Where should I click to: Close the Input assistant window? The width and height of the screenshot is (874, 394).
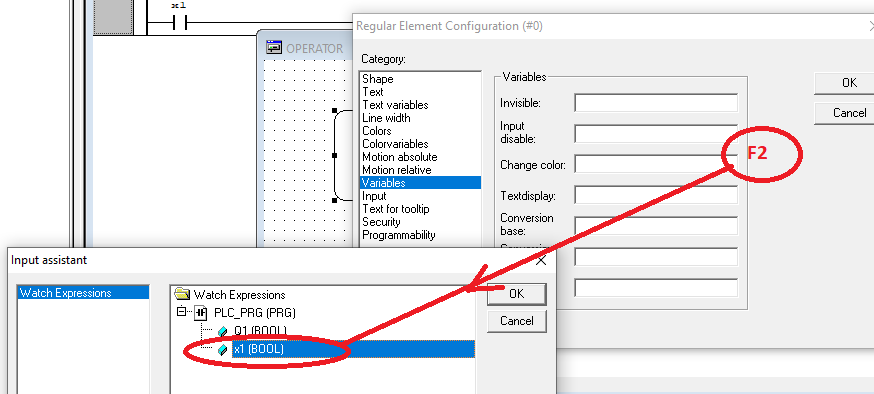[540, 260]
